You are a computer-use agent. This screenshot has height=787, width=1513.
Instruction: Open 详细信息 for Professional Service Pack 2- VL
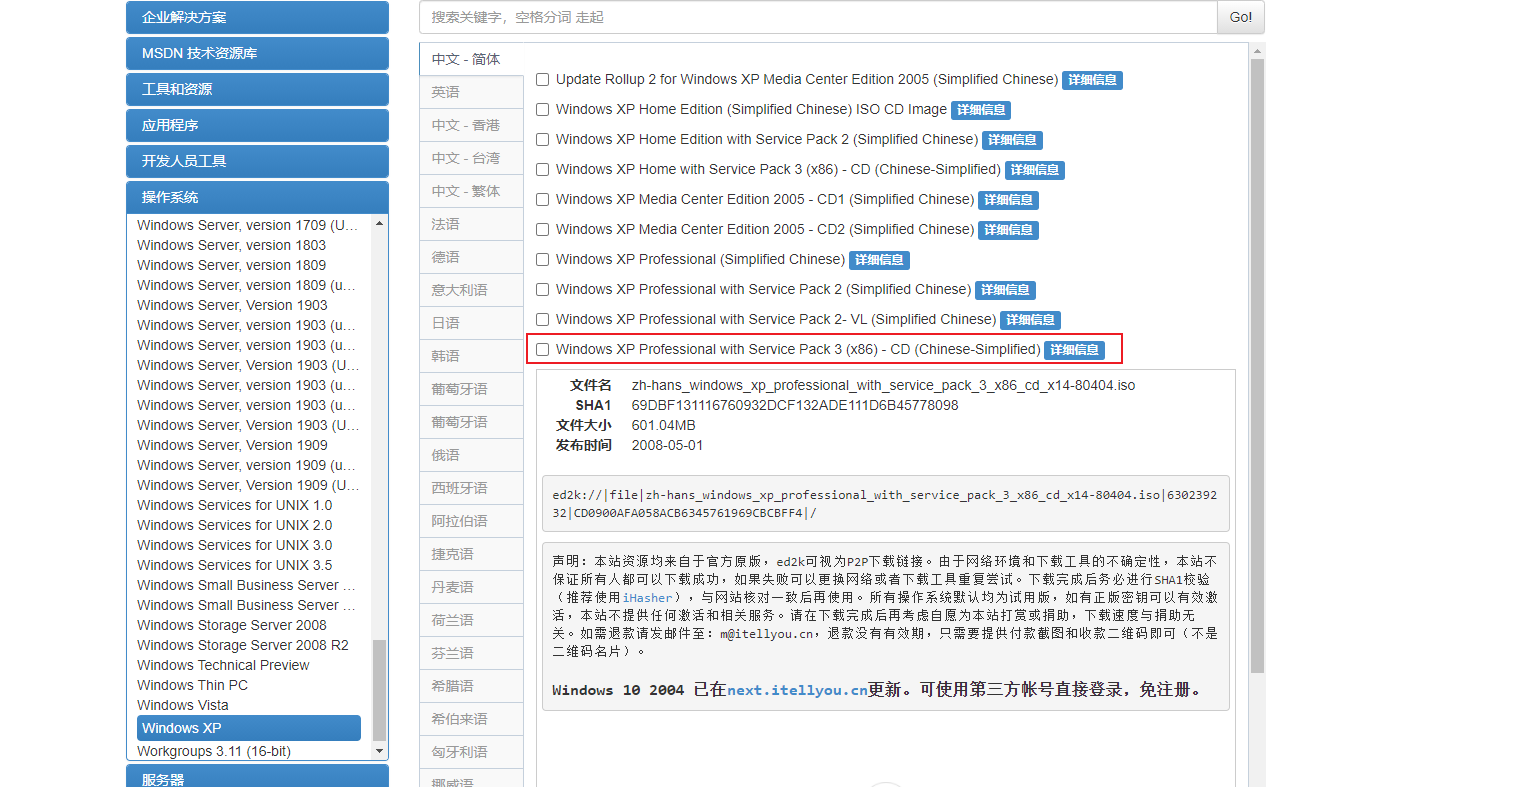[1031, 320]
